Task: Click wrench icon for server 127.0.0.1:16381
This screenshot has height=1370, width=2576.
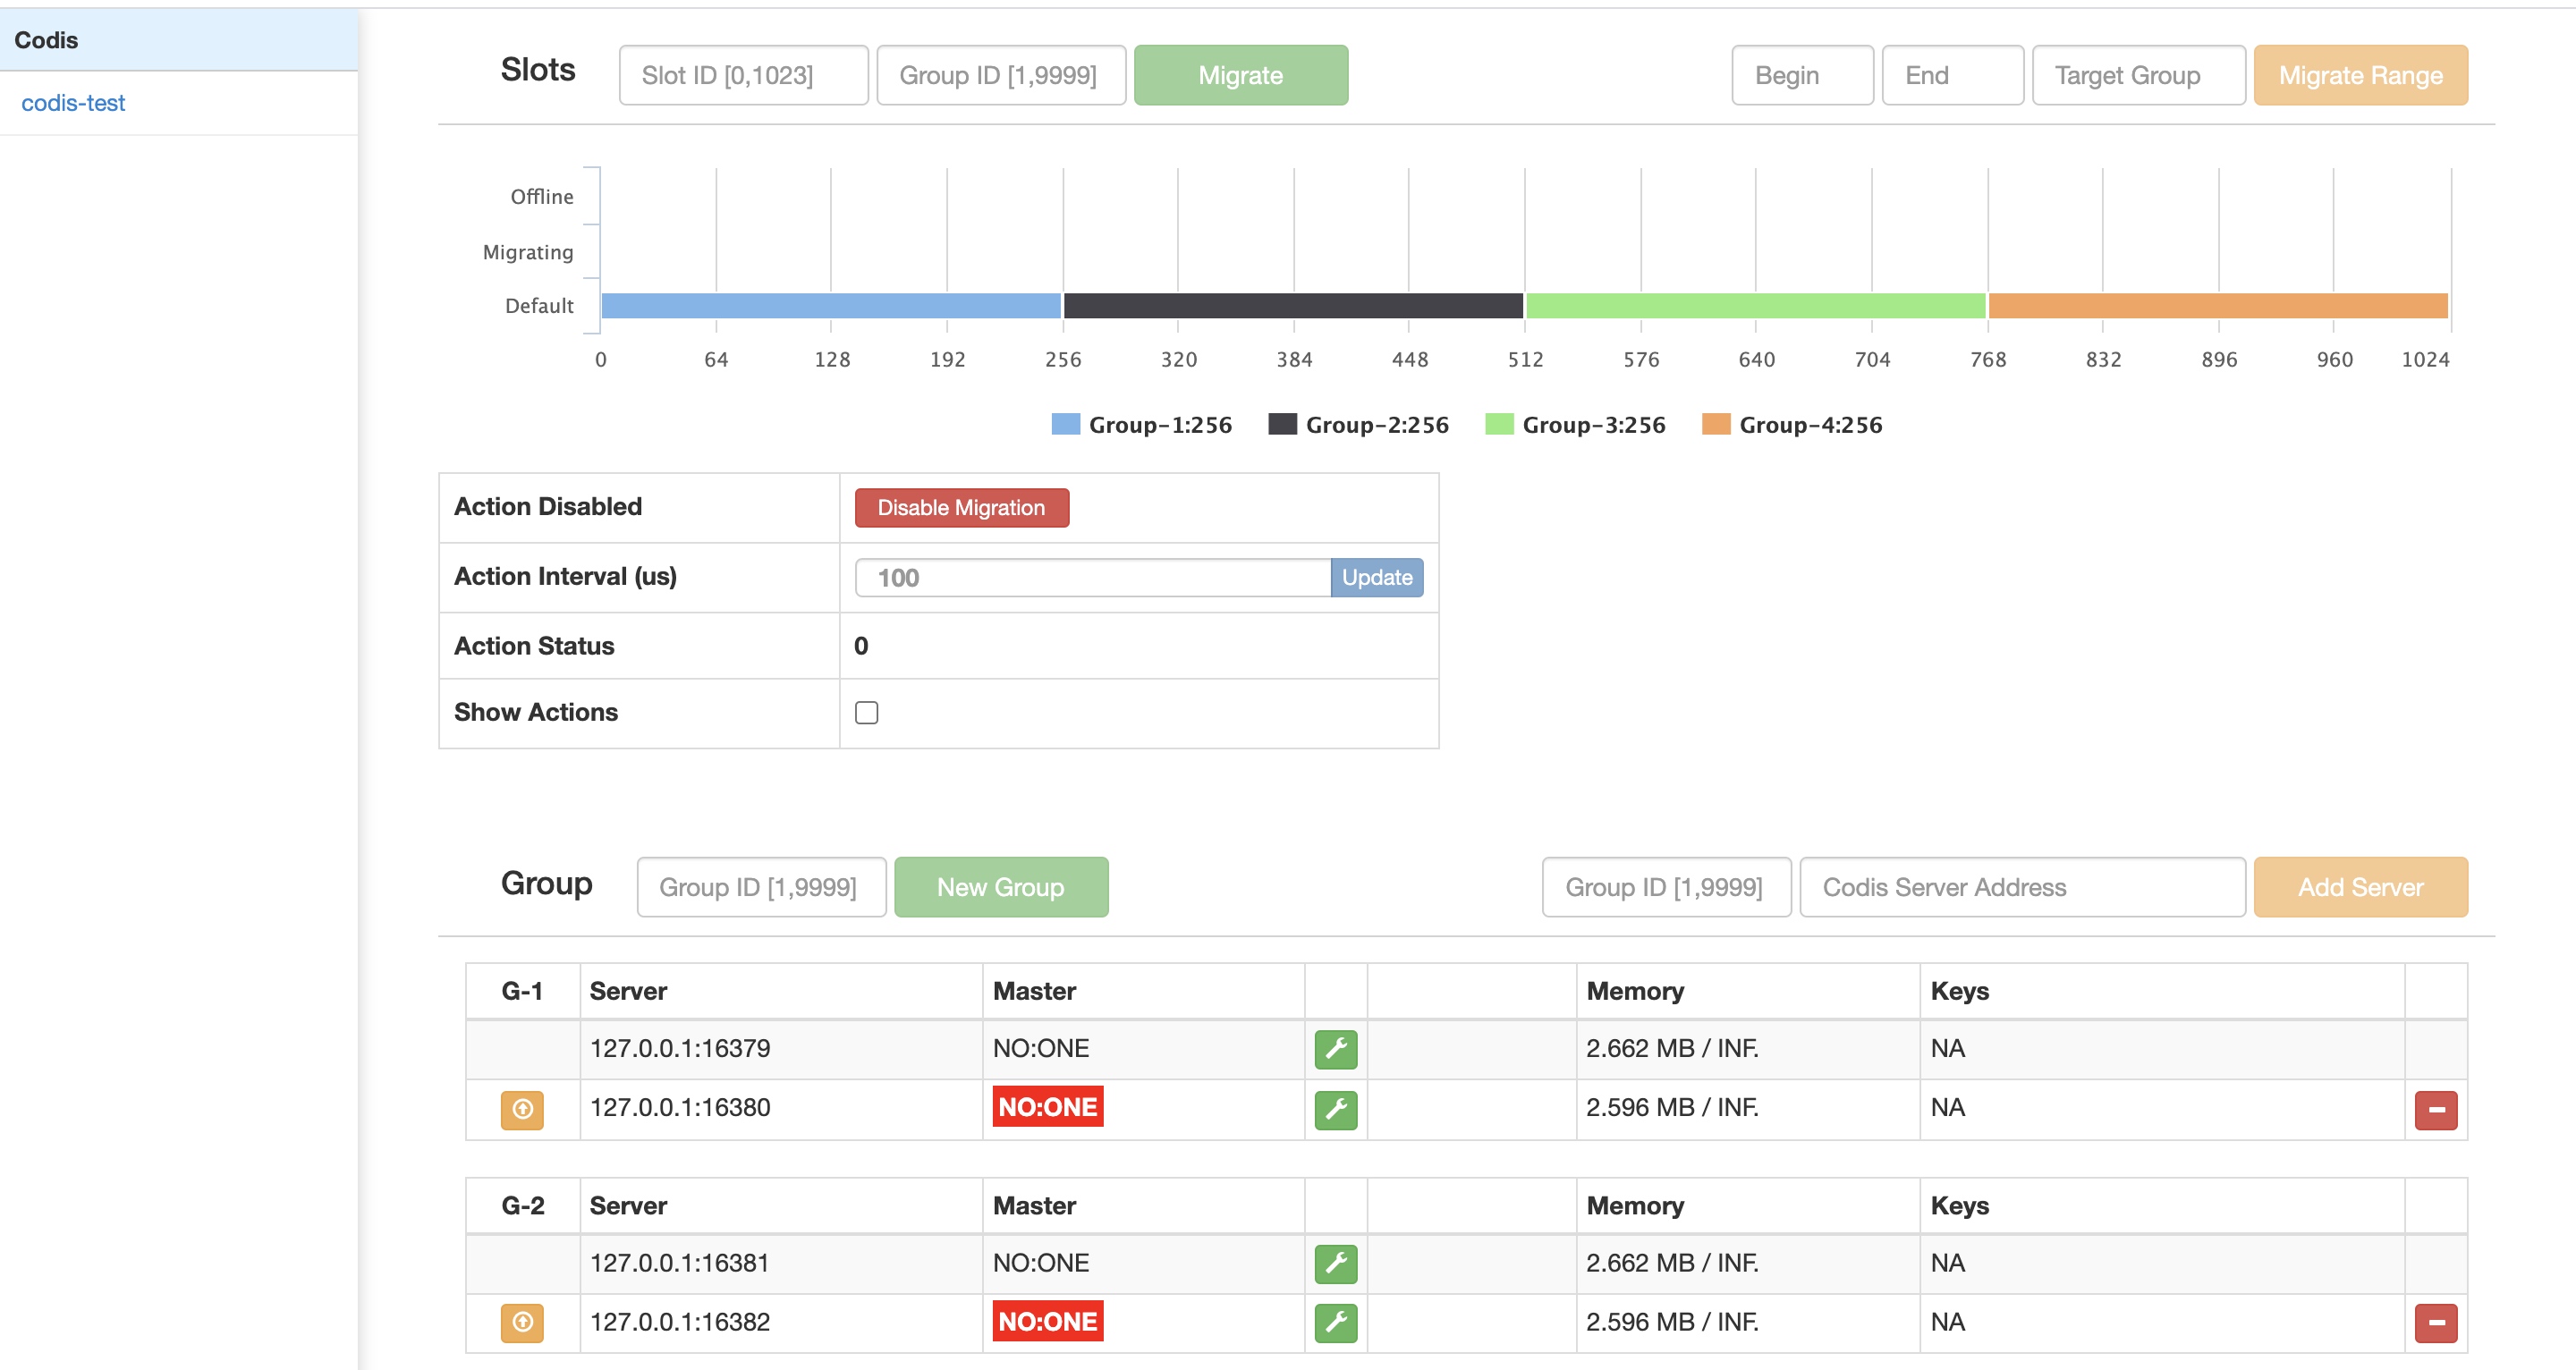Action: [x=1335, y=1264]
